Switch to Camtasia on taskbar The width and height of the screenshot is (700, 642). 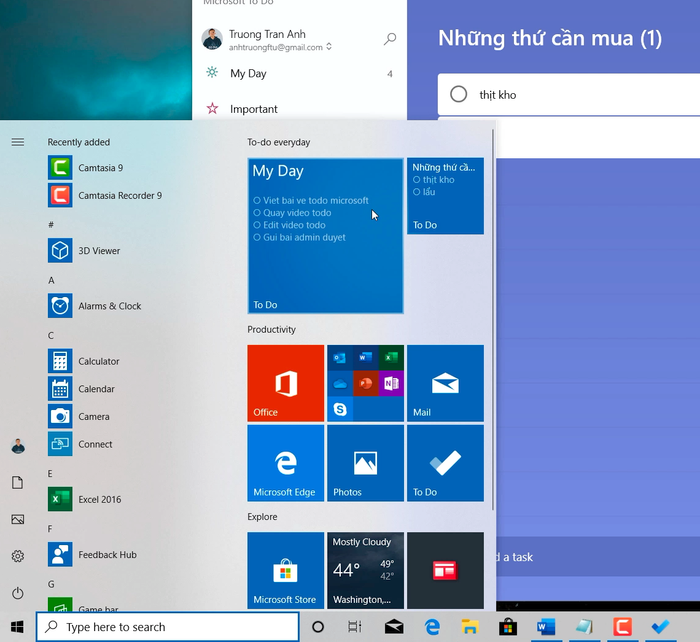pos(622,627)
